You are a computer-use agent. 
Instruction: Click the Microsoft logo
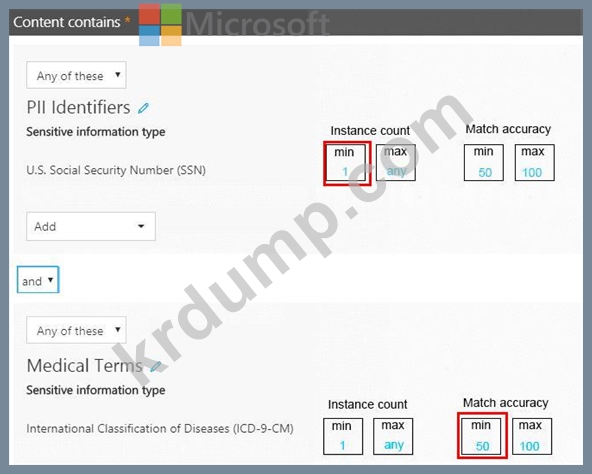[160, 25]
